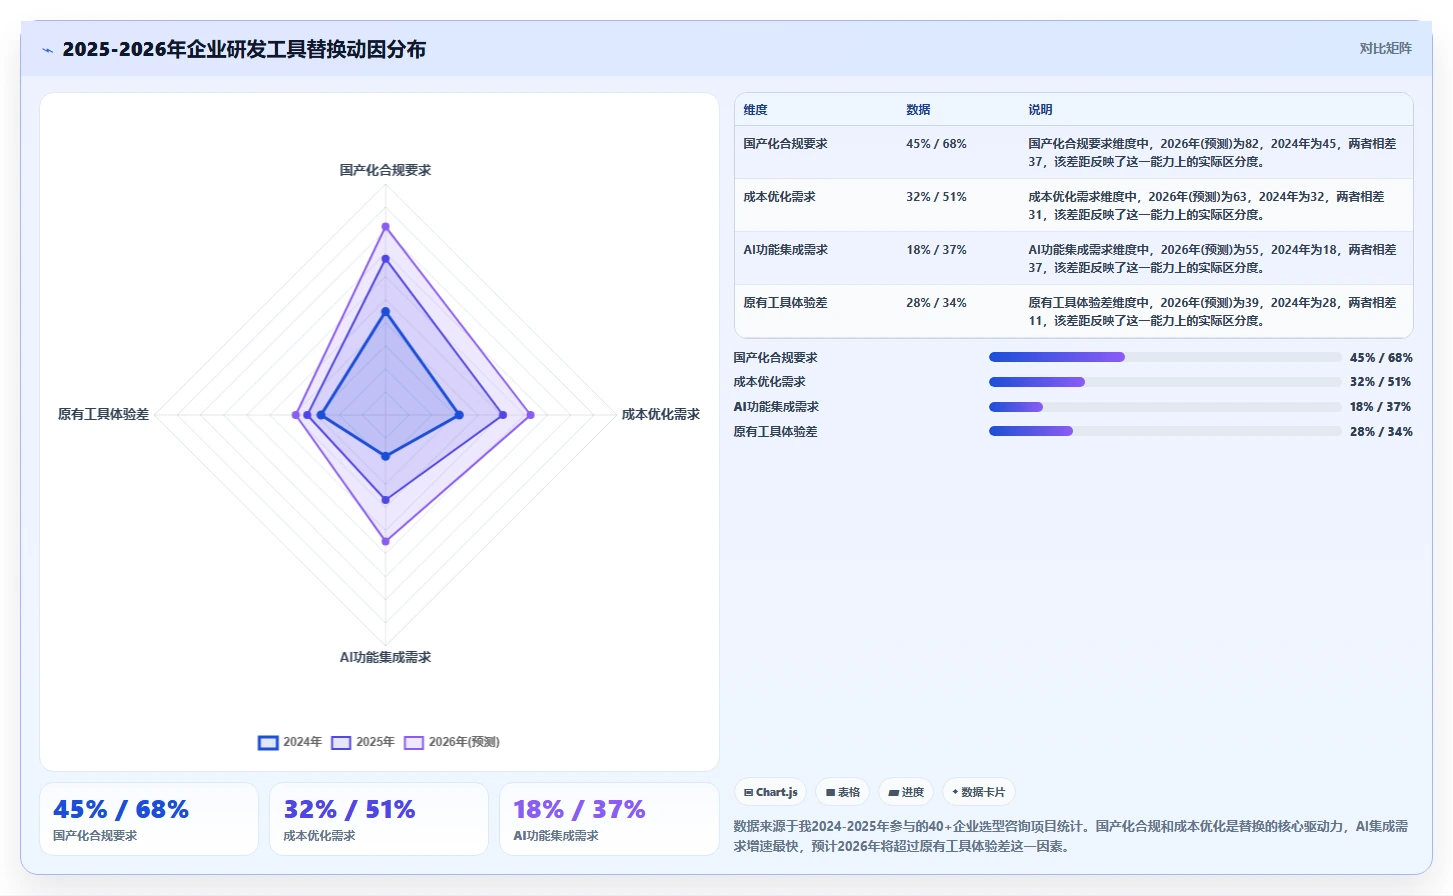Select the 国产化合规要求 table row name
Viewport: 1453px width, 896px height.
point(785,144)
